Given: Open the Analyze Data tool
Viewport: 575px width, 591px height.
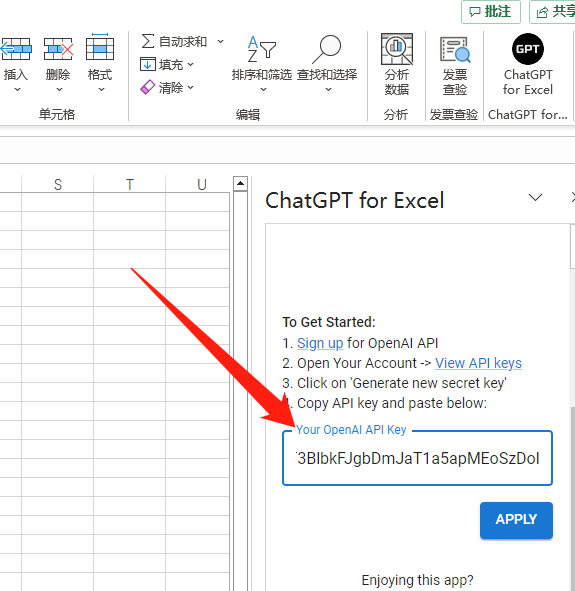Looking at the screenshot, I should tap(397, 64).
